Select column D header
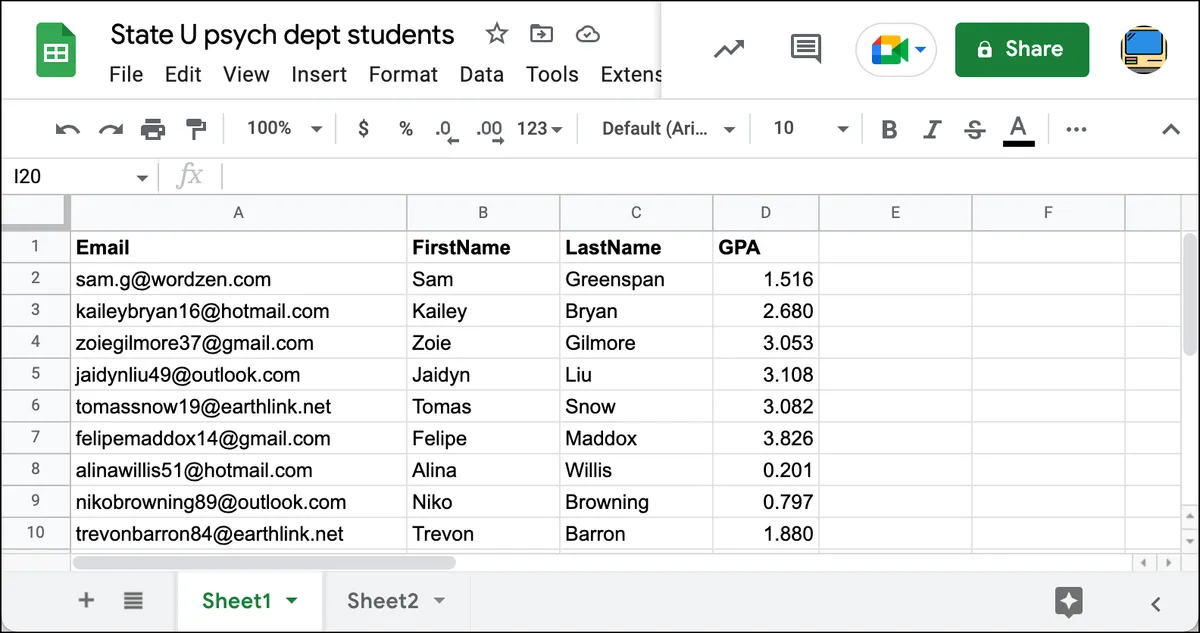This screenshot has width=1200, height=633. (x=765, y=212)
